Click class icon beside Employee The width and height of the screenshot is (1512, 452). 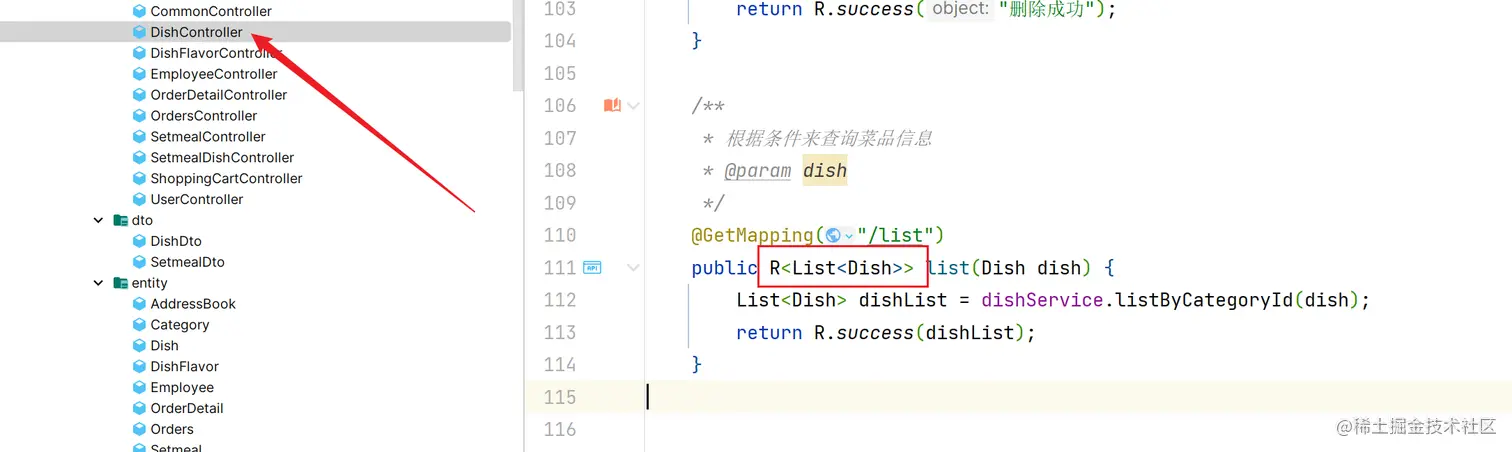[x=140, y=388]
